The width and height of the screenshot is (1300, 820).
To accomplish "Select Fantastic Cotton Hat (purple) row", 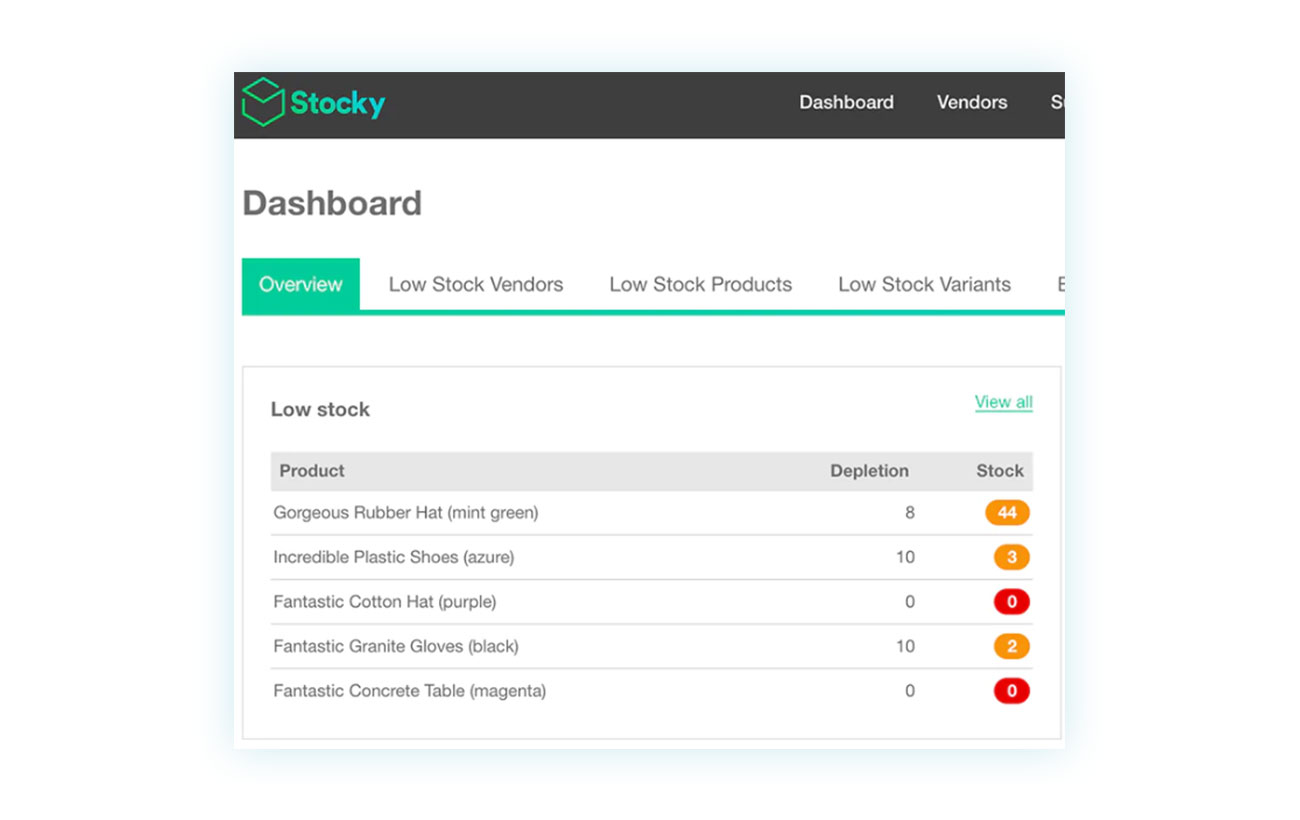I will coord(652,602).
